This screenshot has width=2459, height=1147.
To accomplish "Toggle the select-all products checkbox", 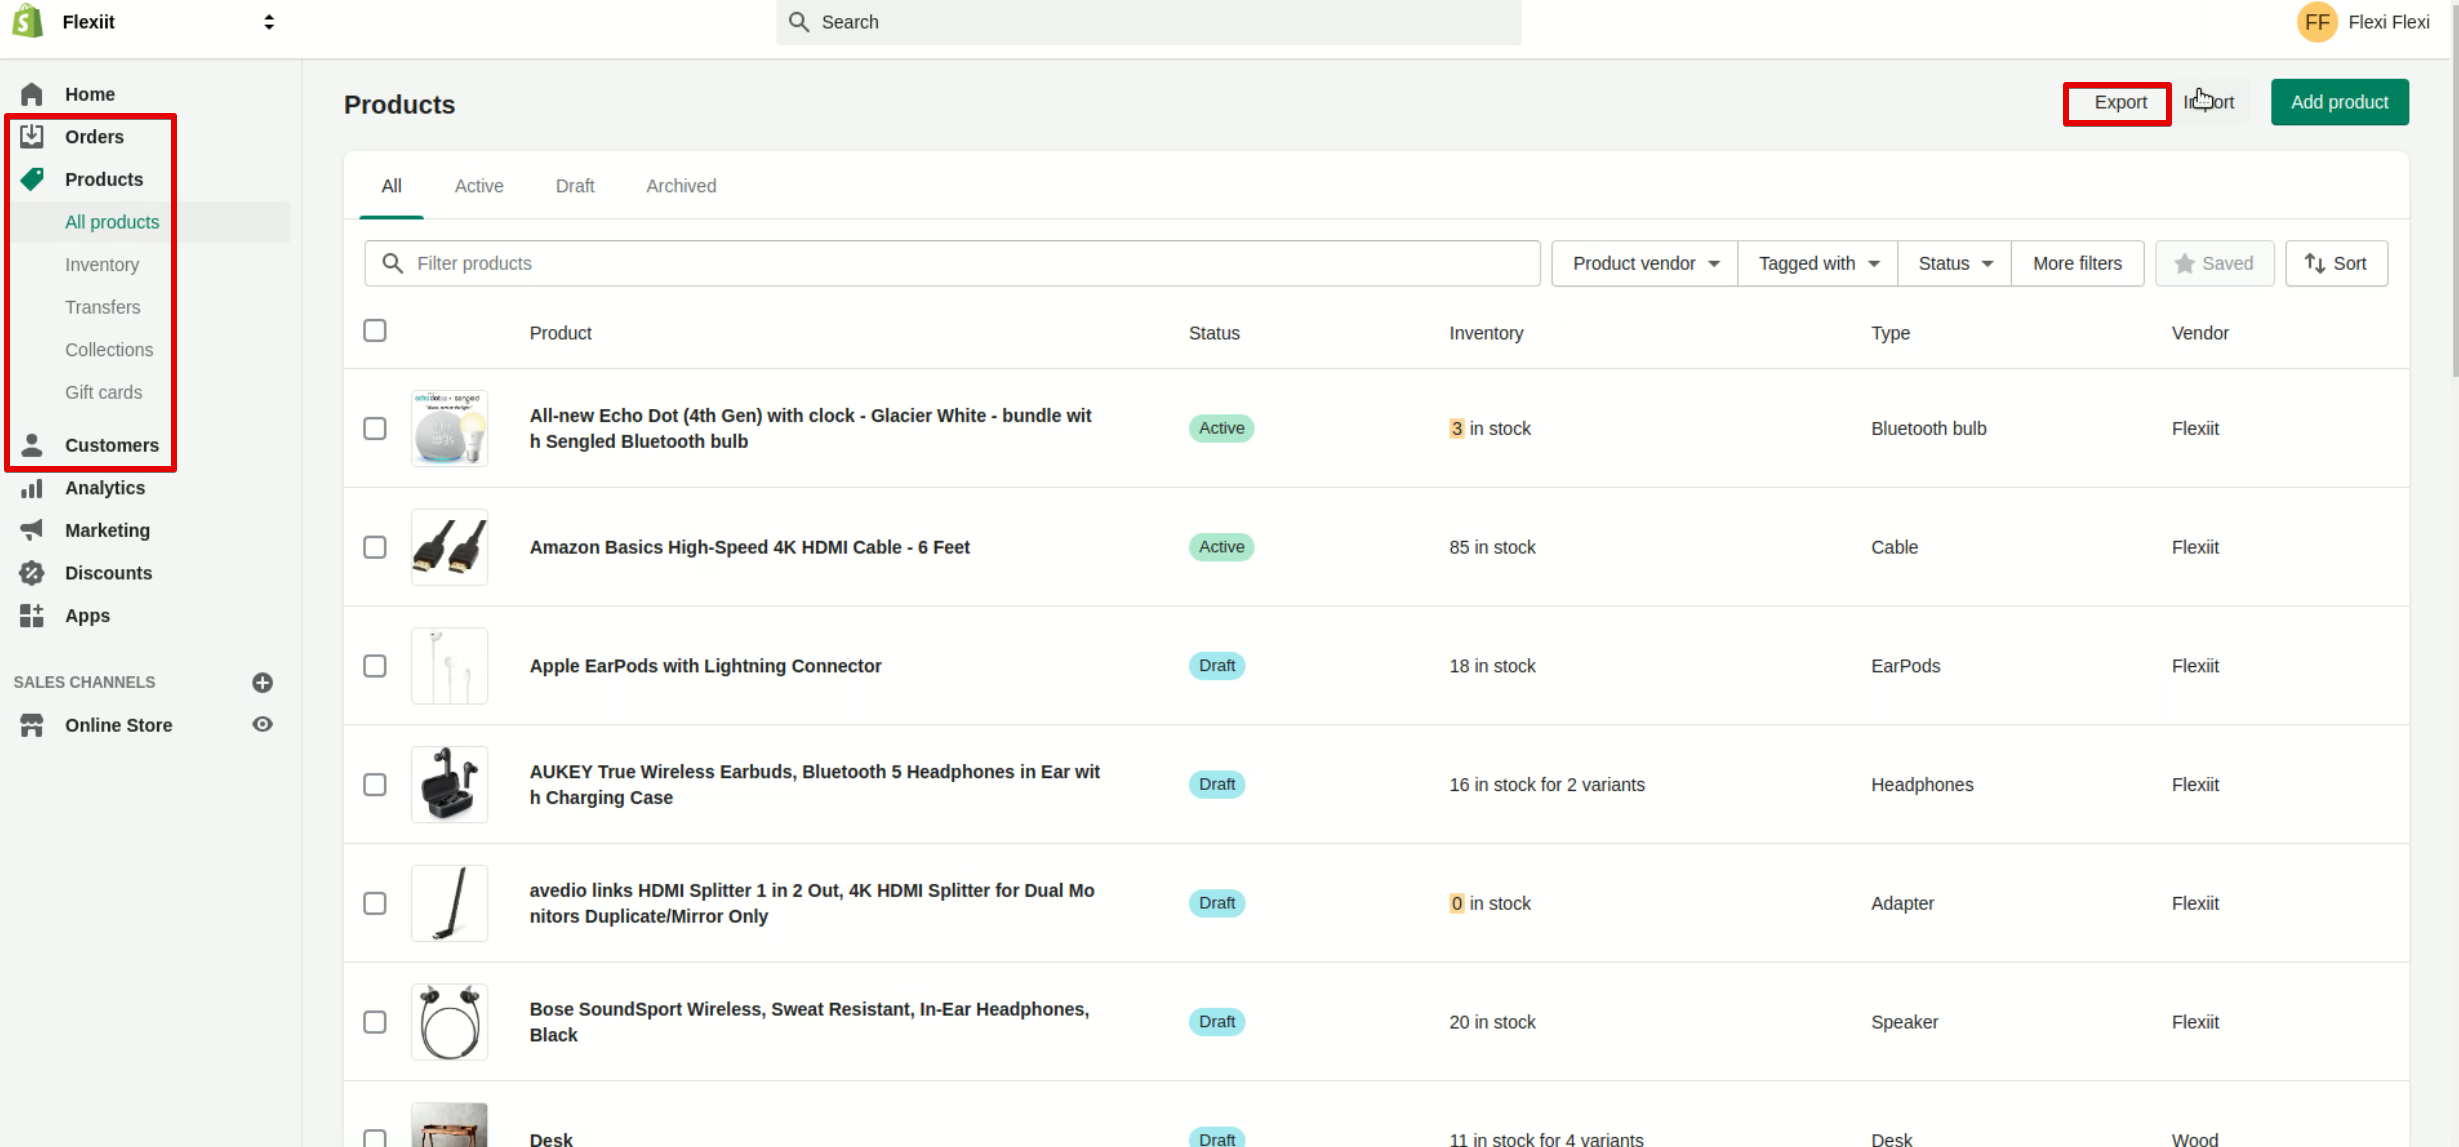I will pyautogui.click(x=375, y=331).
